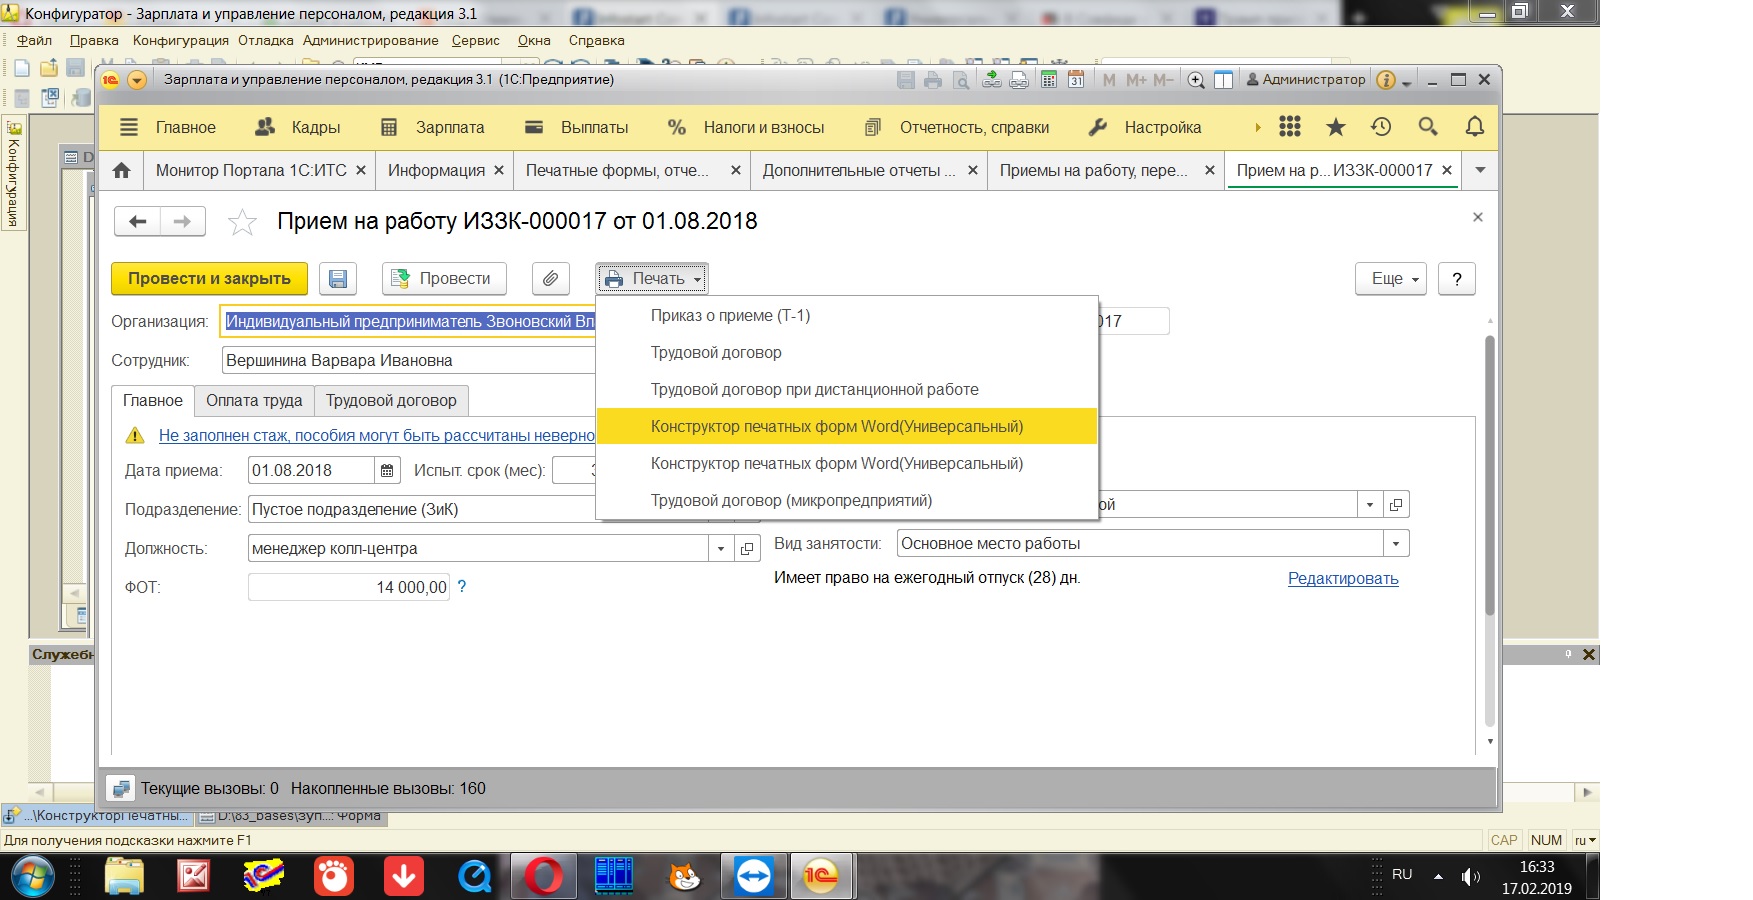1753x900 pixels.
Task: Select Приказ о приеме (Т-1)
Action: [847, 315]
